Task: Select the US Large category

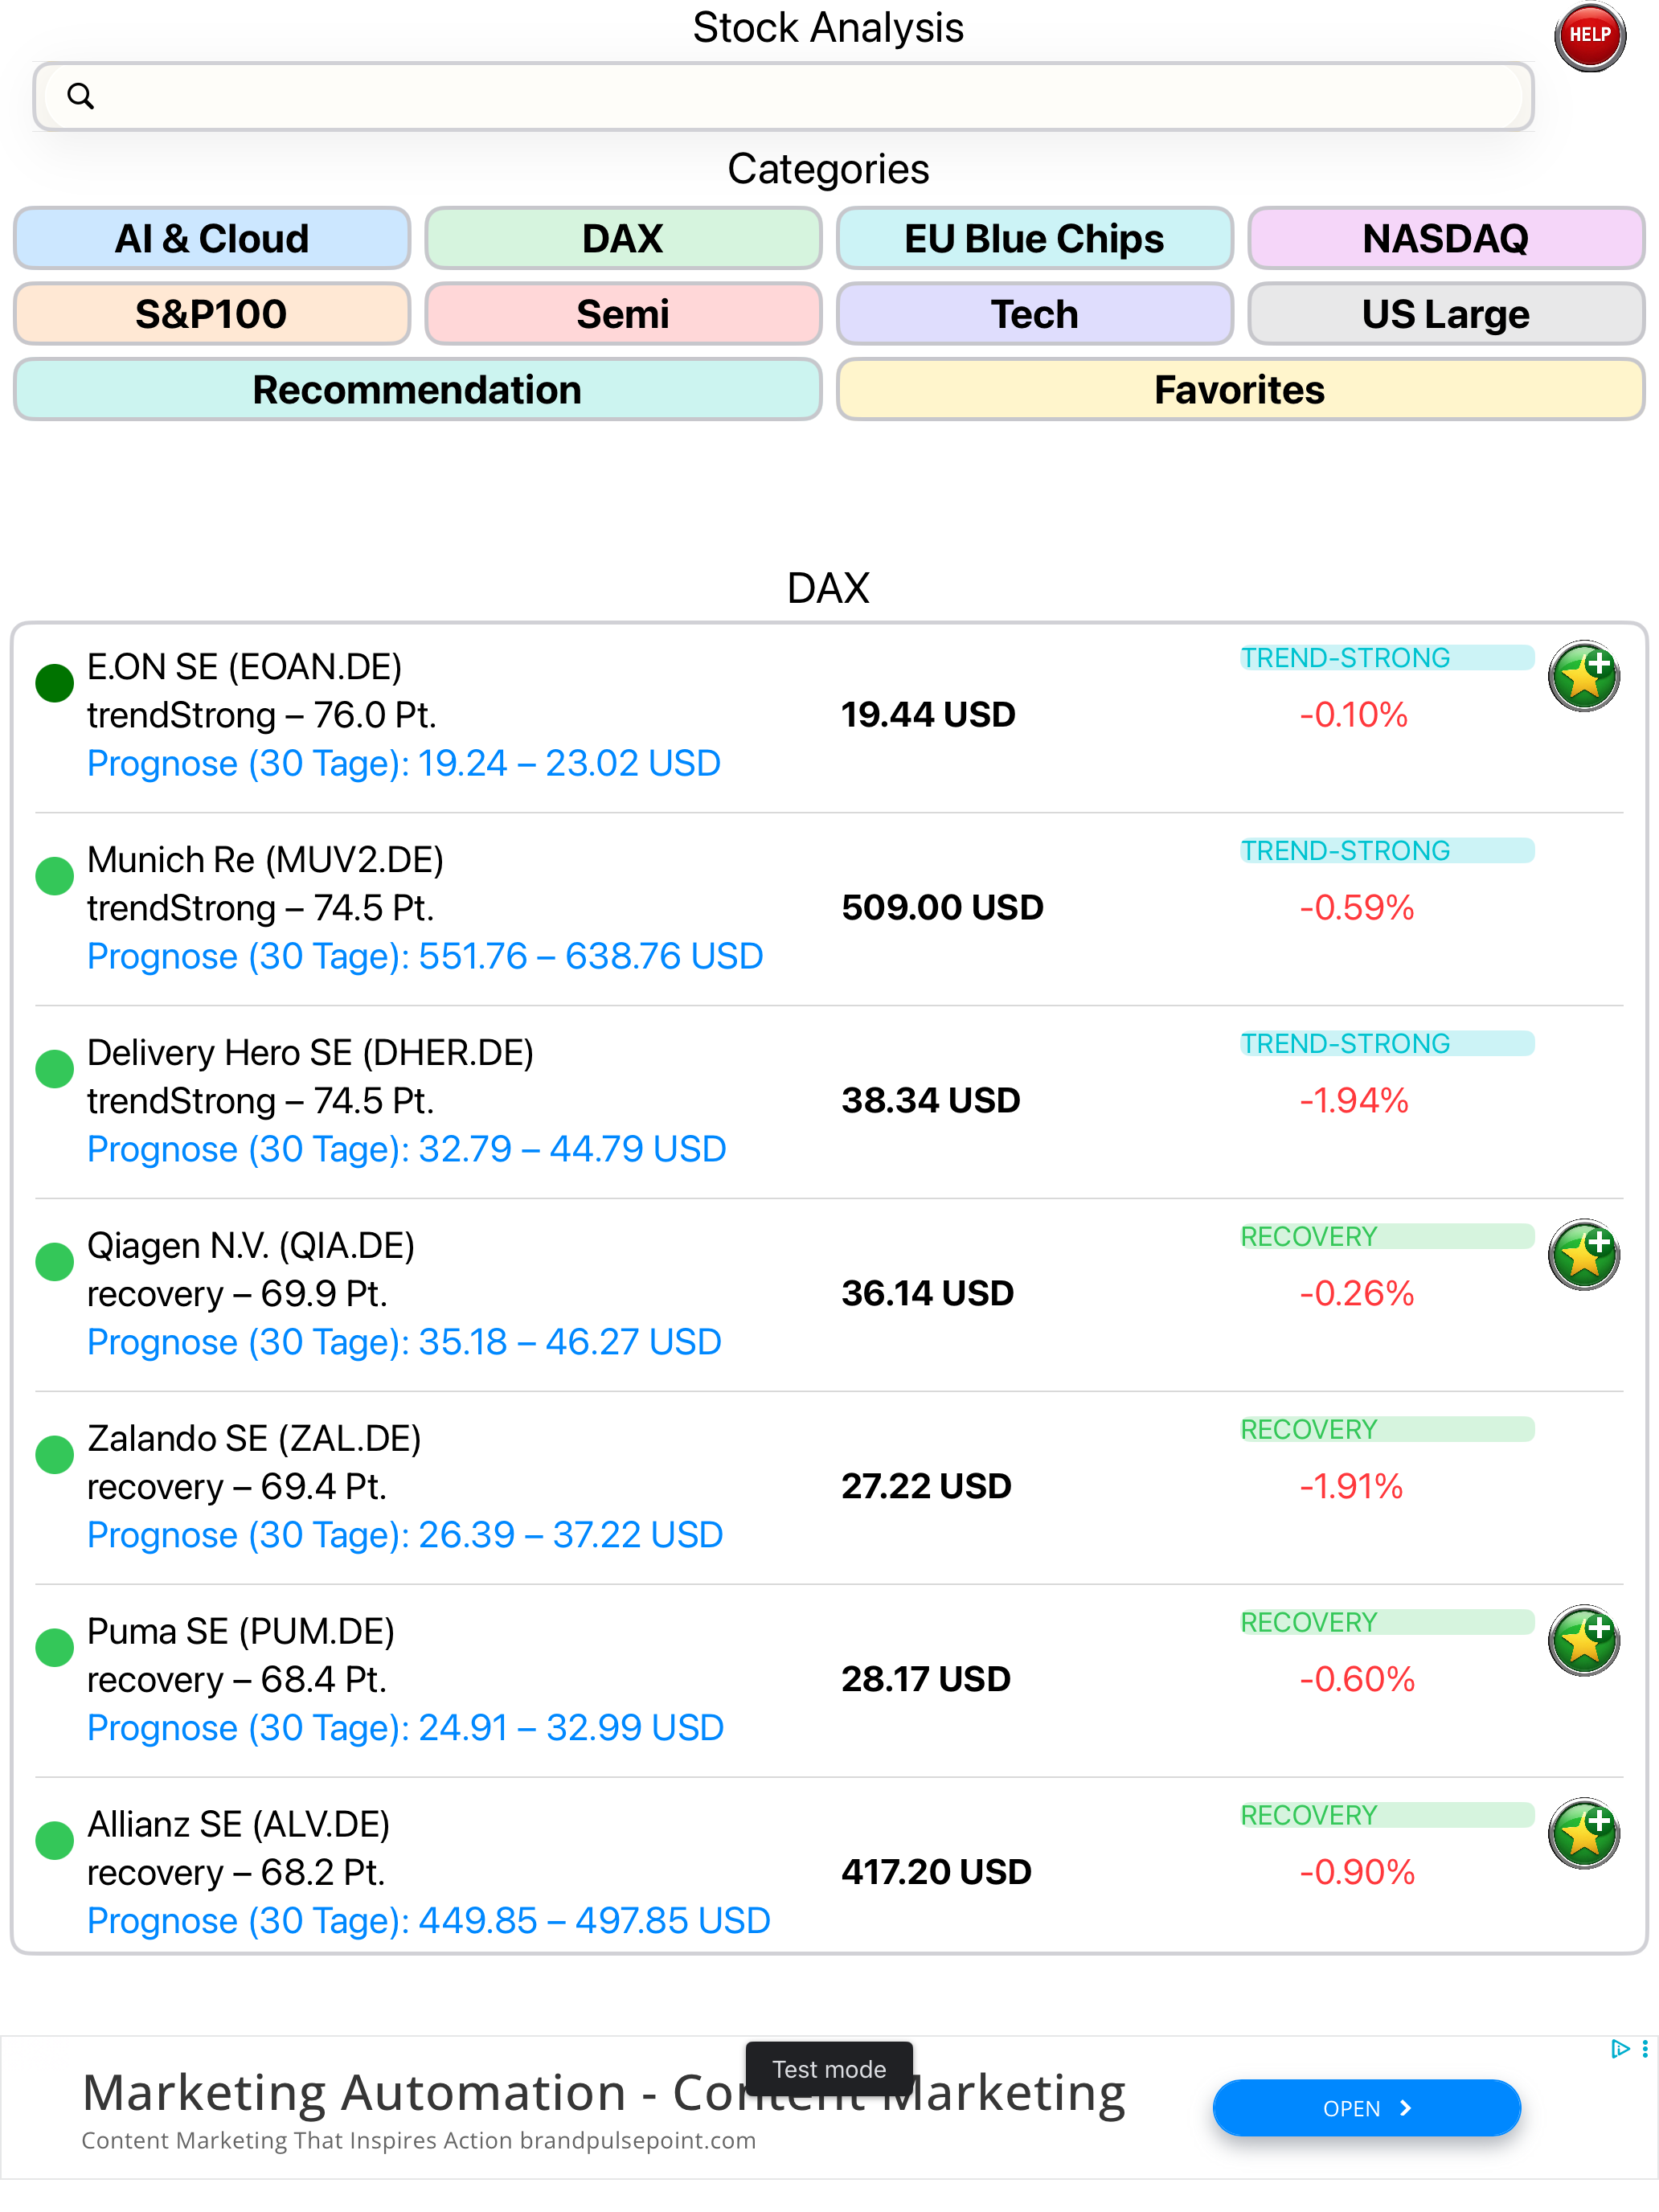Action: [1446, 314]
